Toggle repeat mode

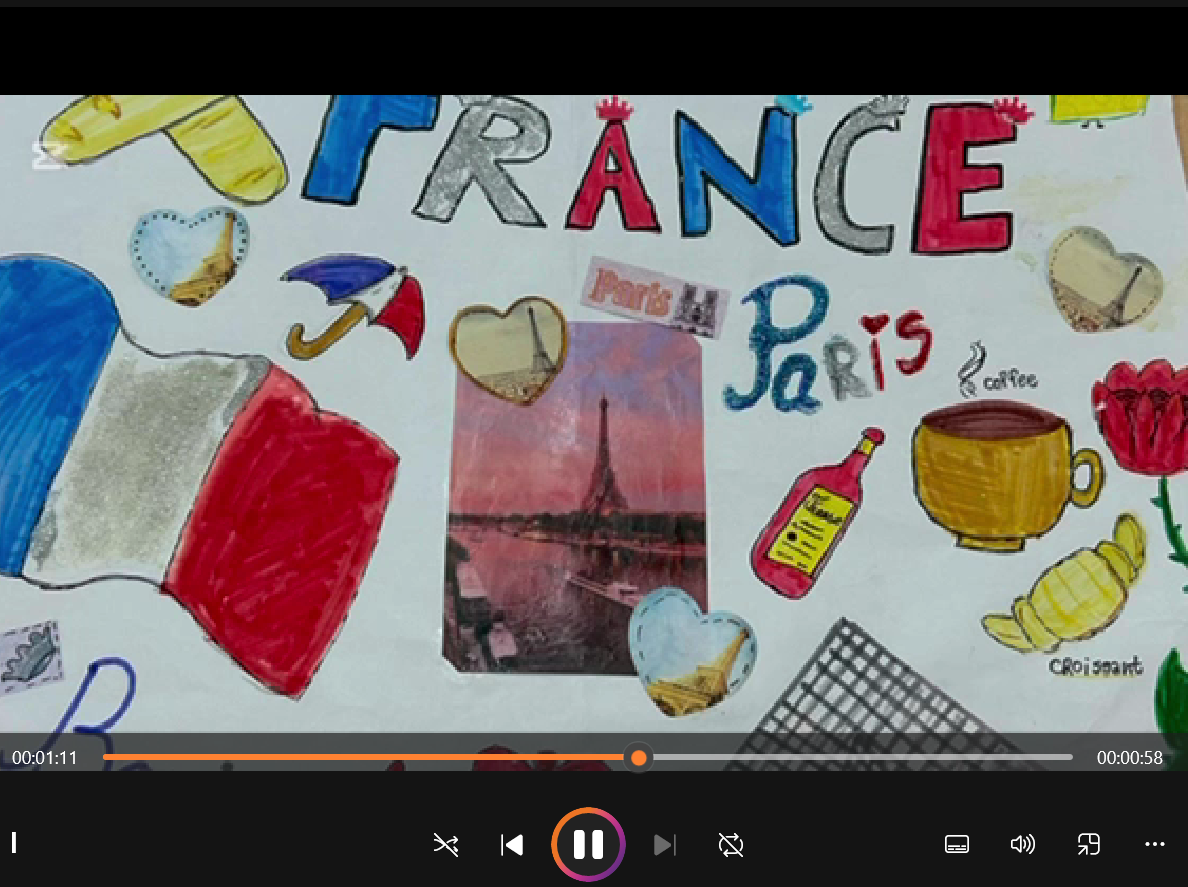pos(731,846)
